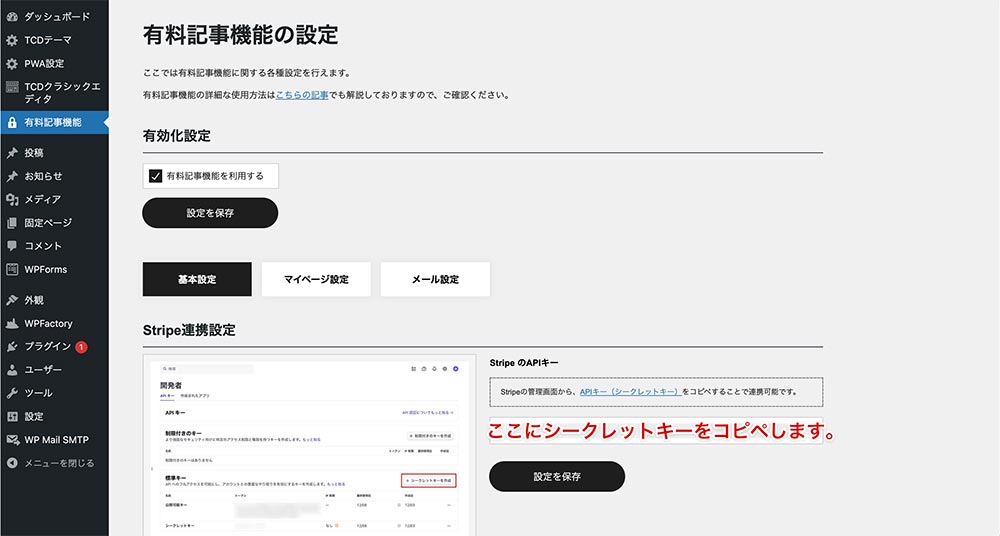The height and width of the screenshot is (536, 1000).
Task: Click the sliders icon next to 設定
Action: (12, 417)
